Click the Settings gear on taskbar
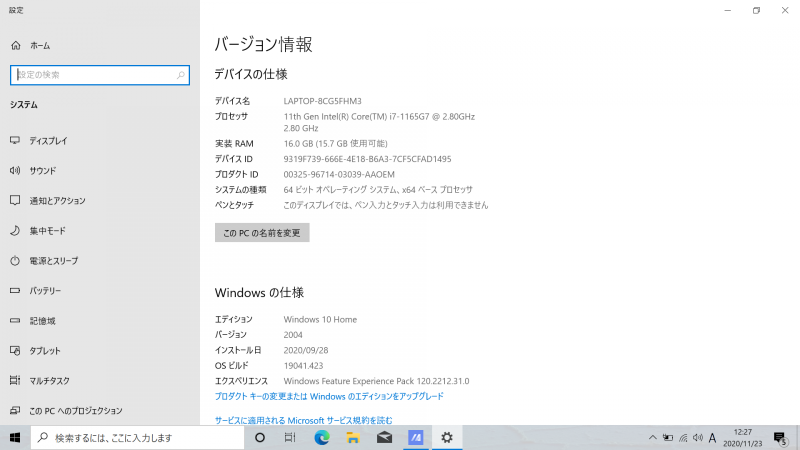 click(447, 438)
